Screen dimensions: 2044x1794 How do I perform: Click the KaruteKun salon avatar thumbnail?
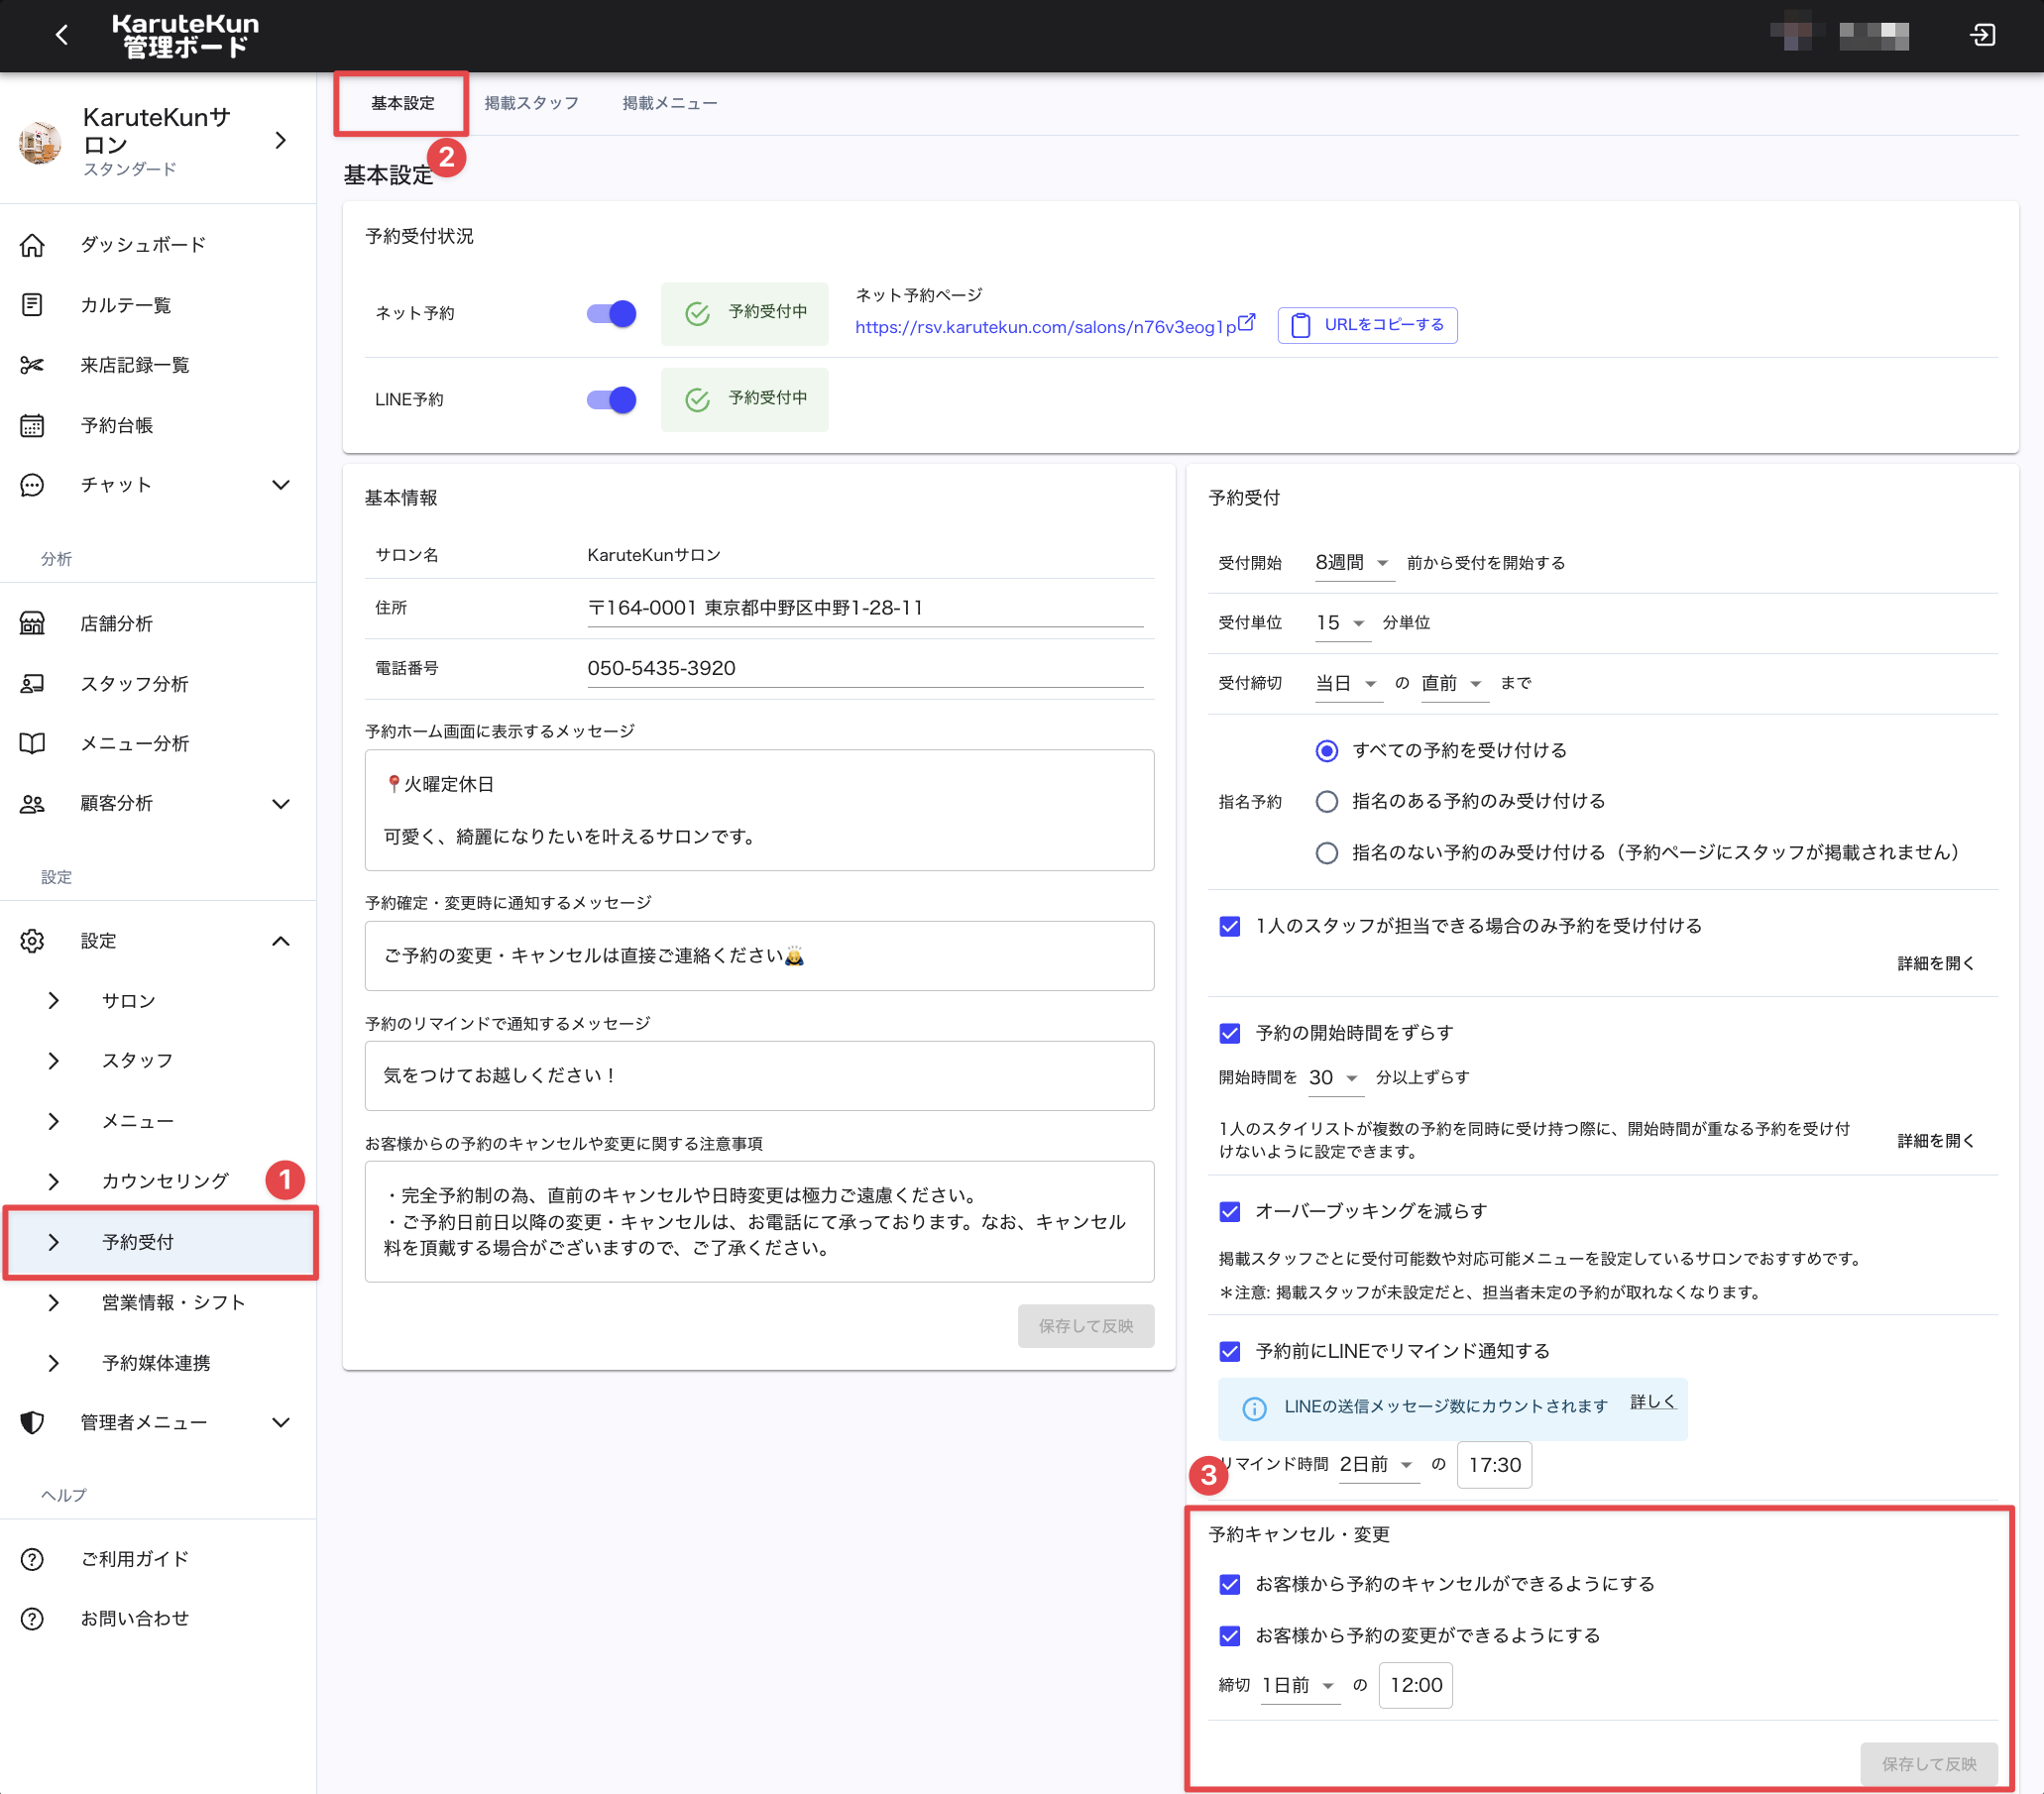point(40,142)
